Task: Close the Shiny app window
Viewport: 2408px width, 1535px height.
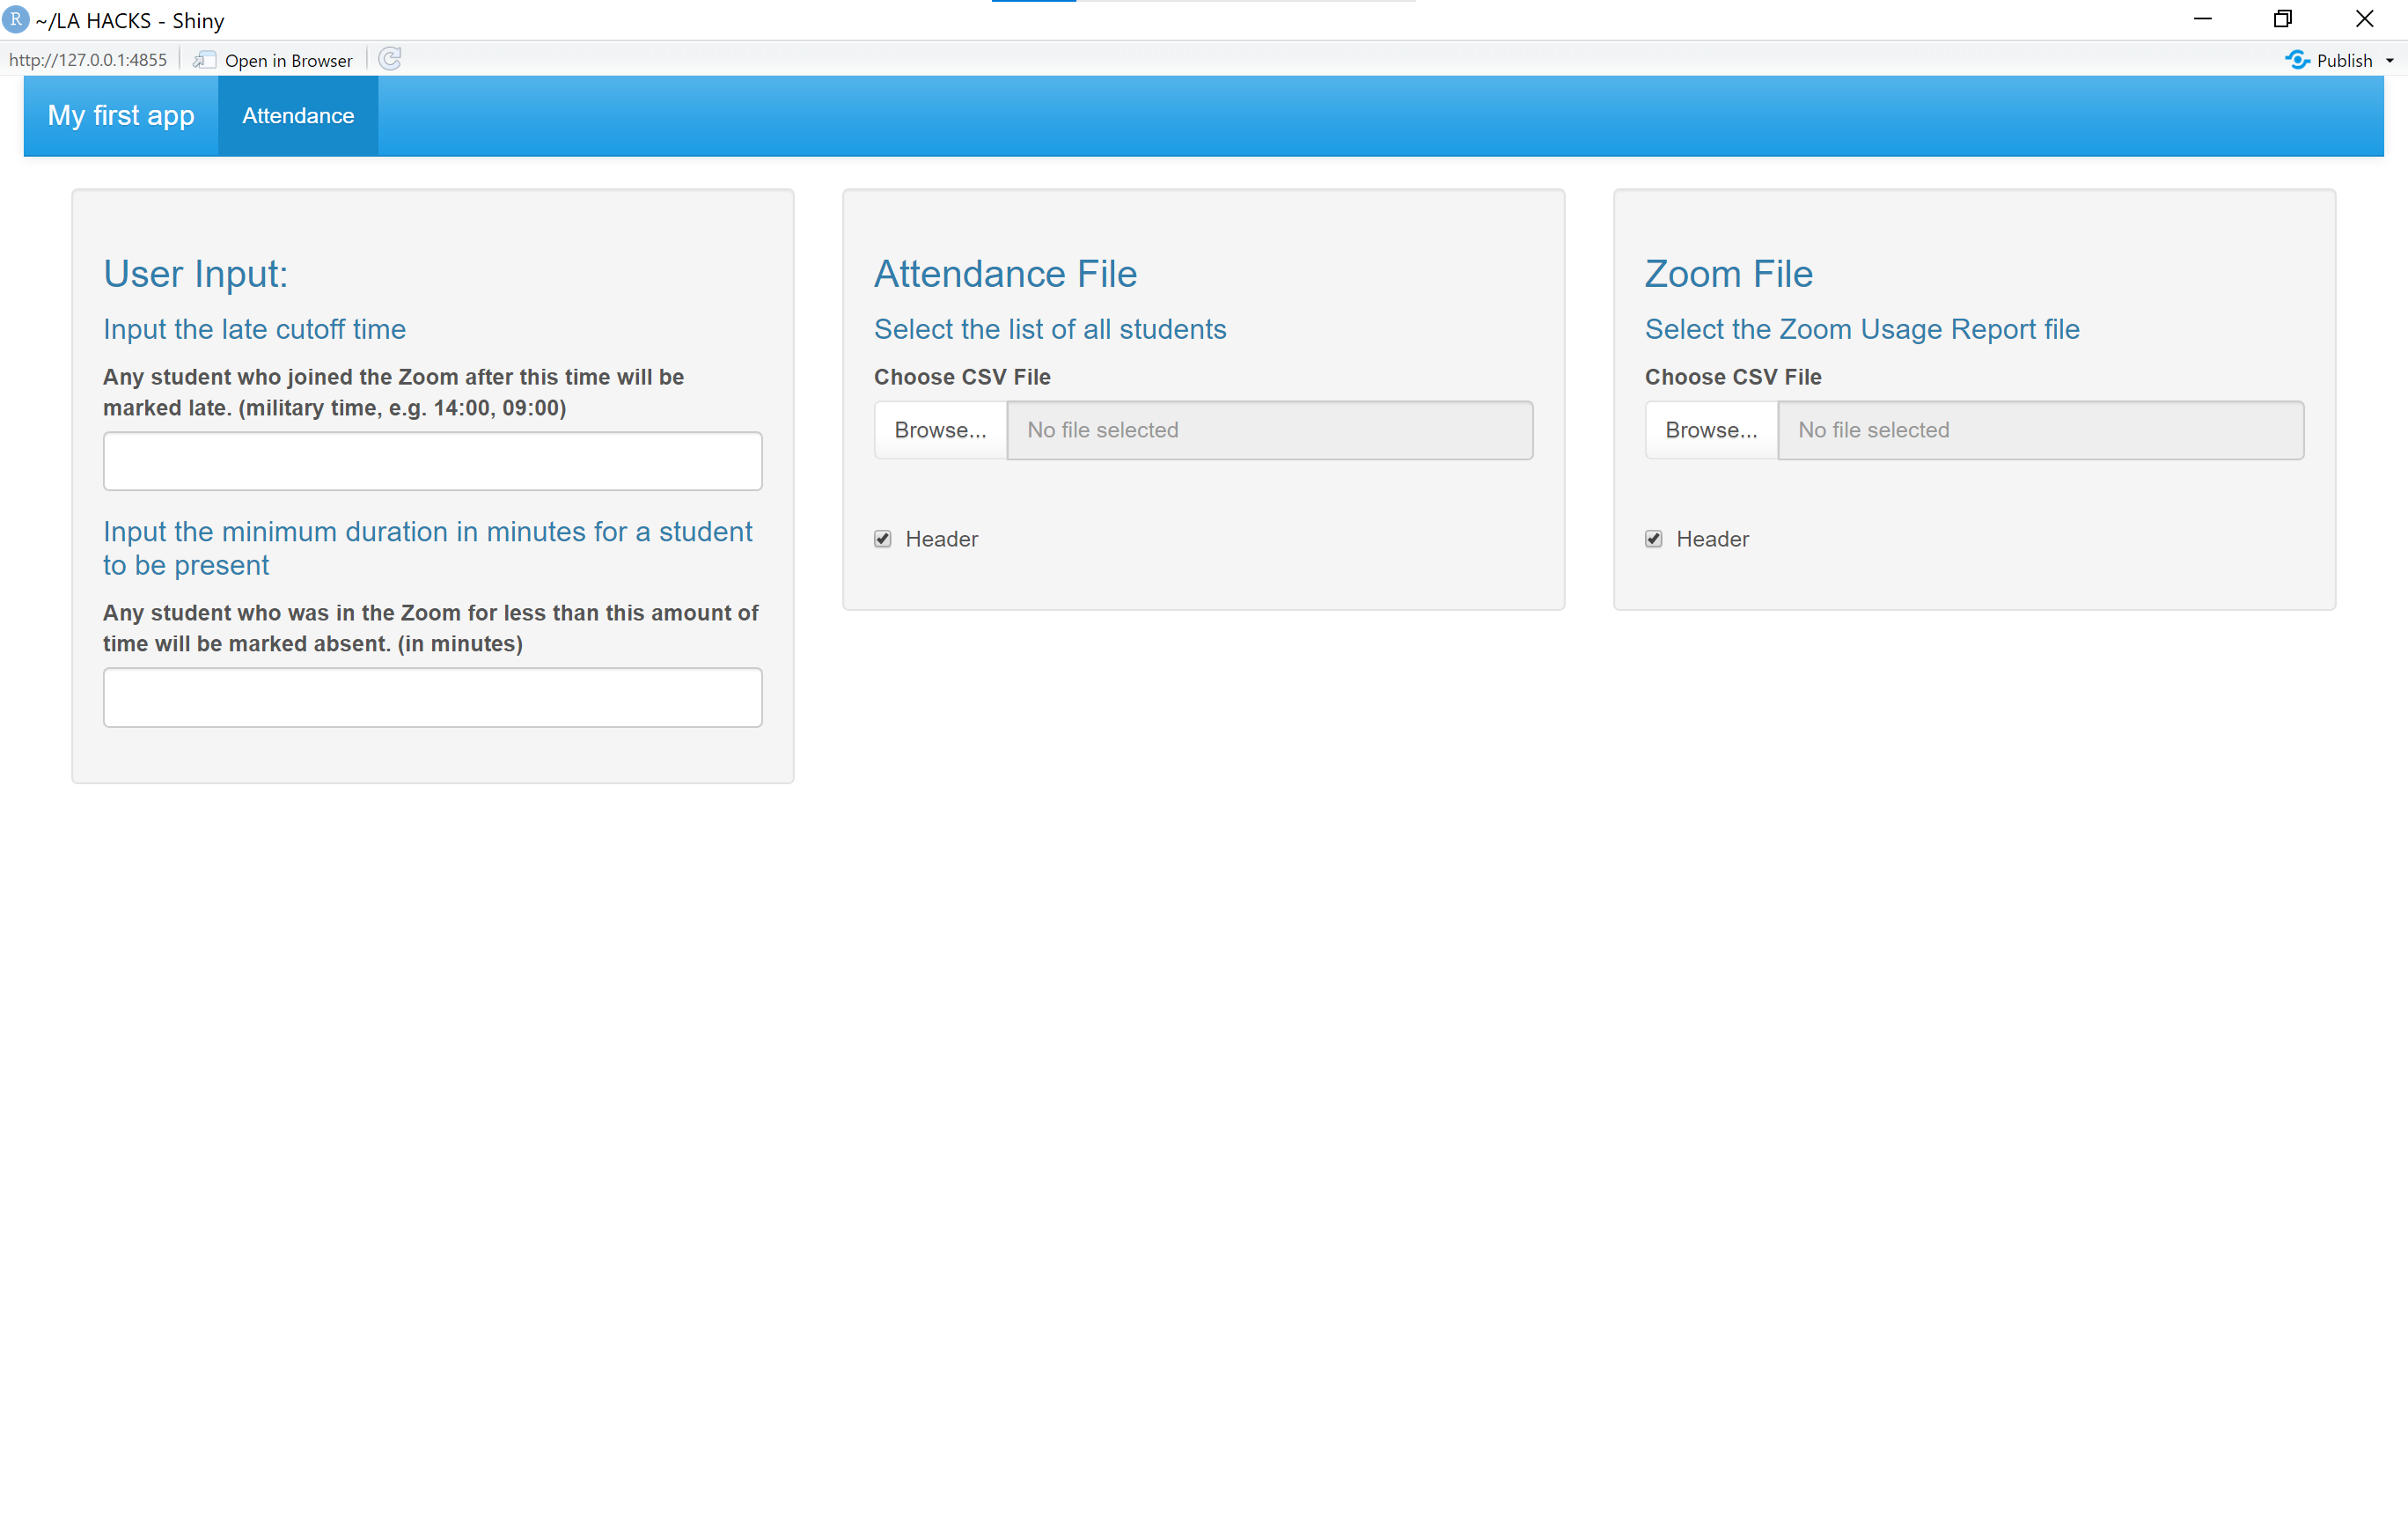Action: [2365, 19]
